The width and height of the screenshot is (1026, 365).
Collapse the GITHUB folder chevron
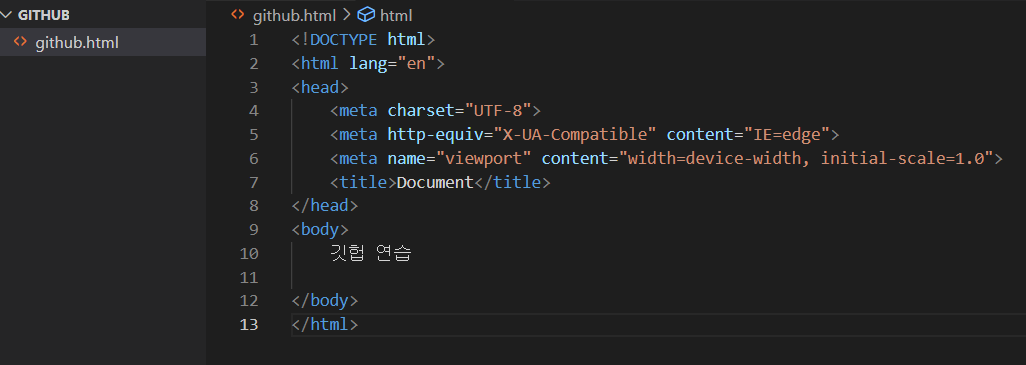[x=7, y=15]
